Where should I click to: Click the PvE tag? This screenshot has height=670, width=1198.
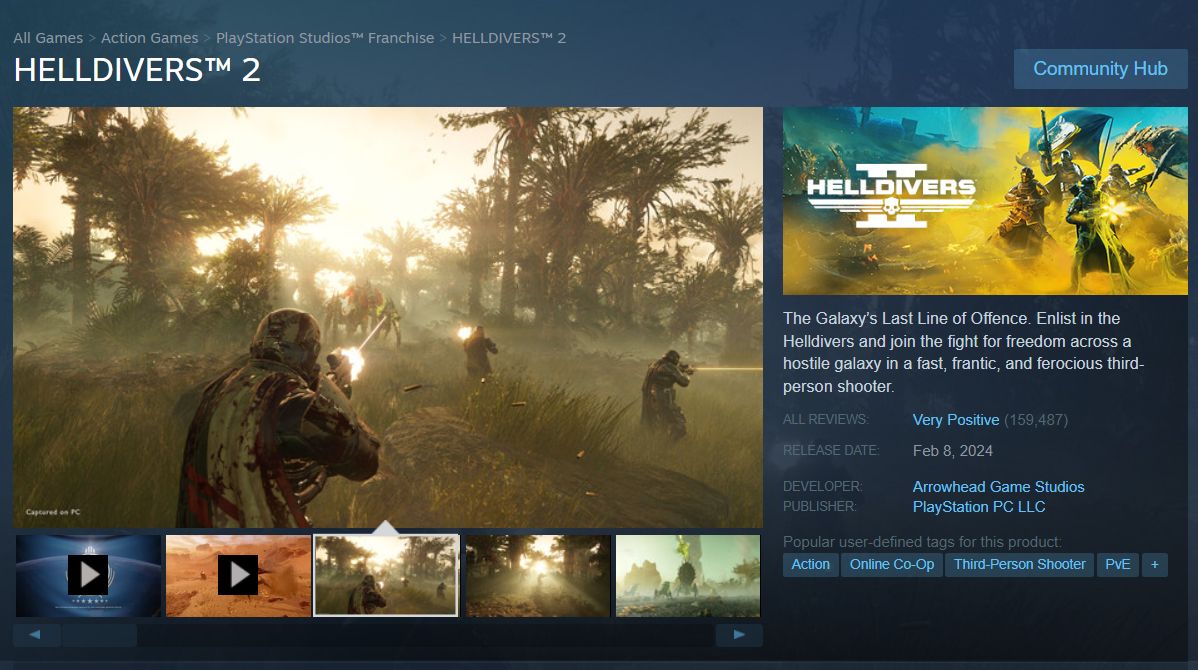click(x=1117, y=564)
